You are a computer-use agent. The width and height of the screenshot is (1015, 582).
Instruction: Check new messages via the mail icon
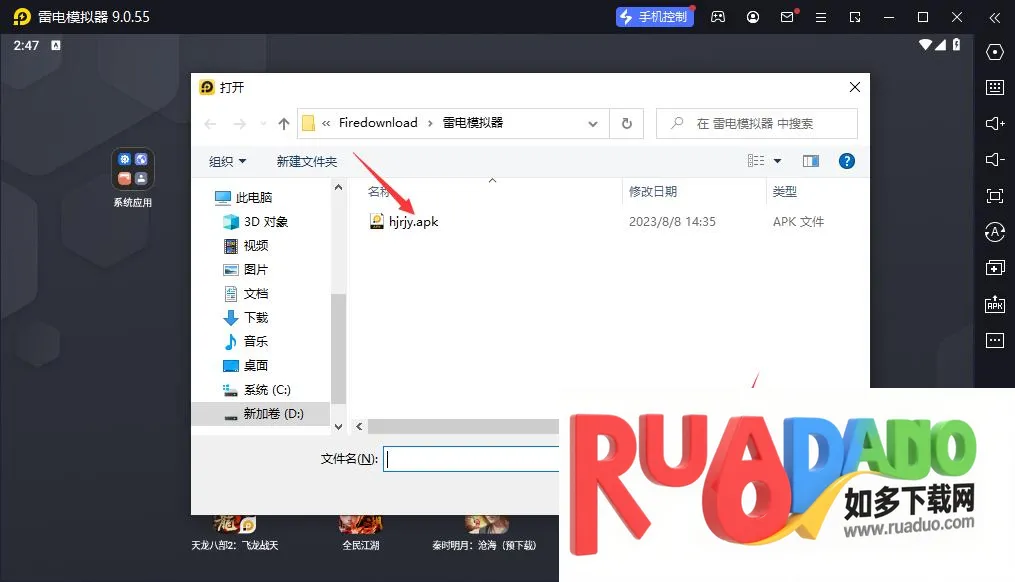click(787, 17)
